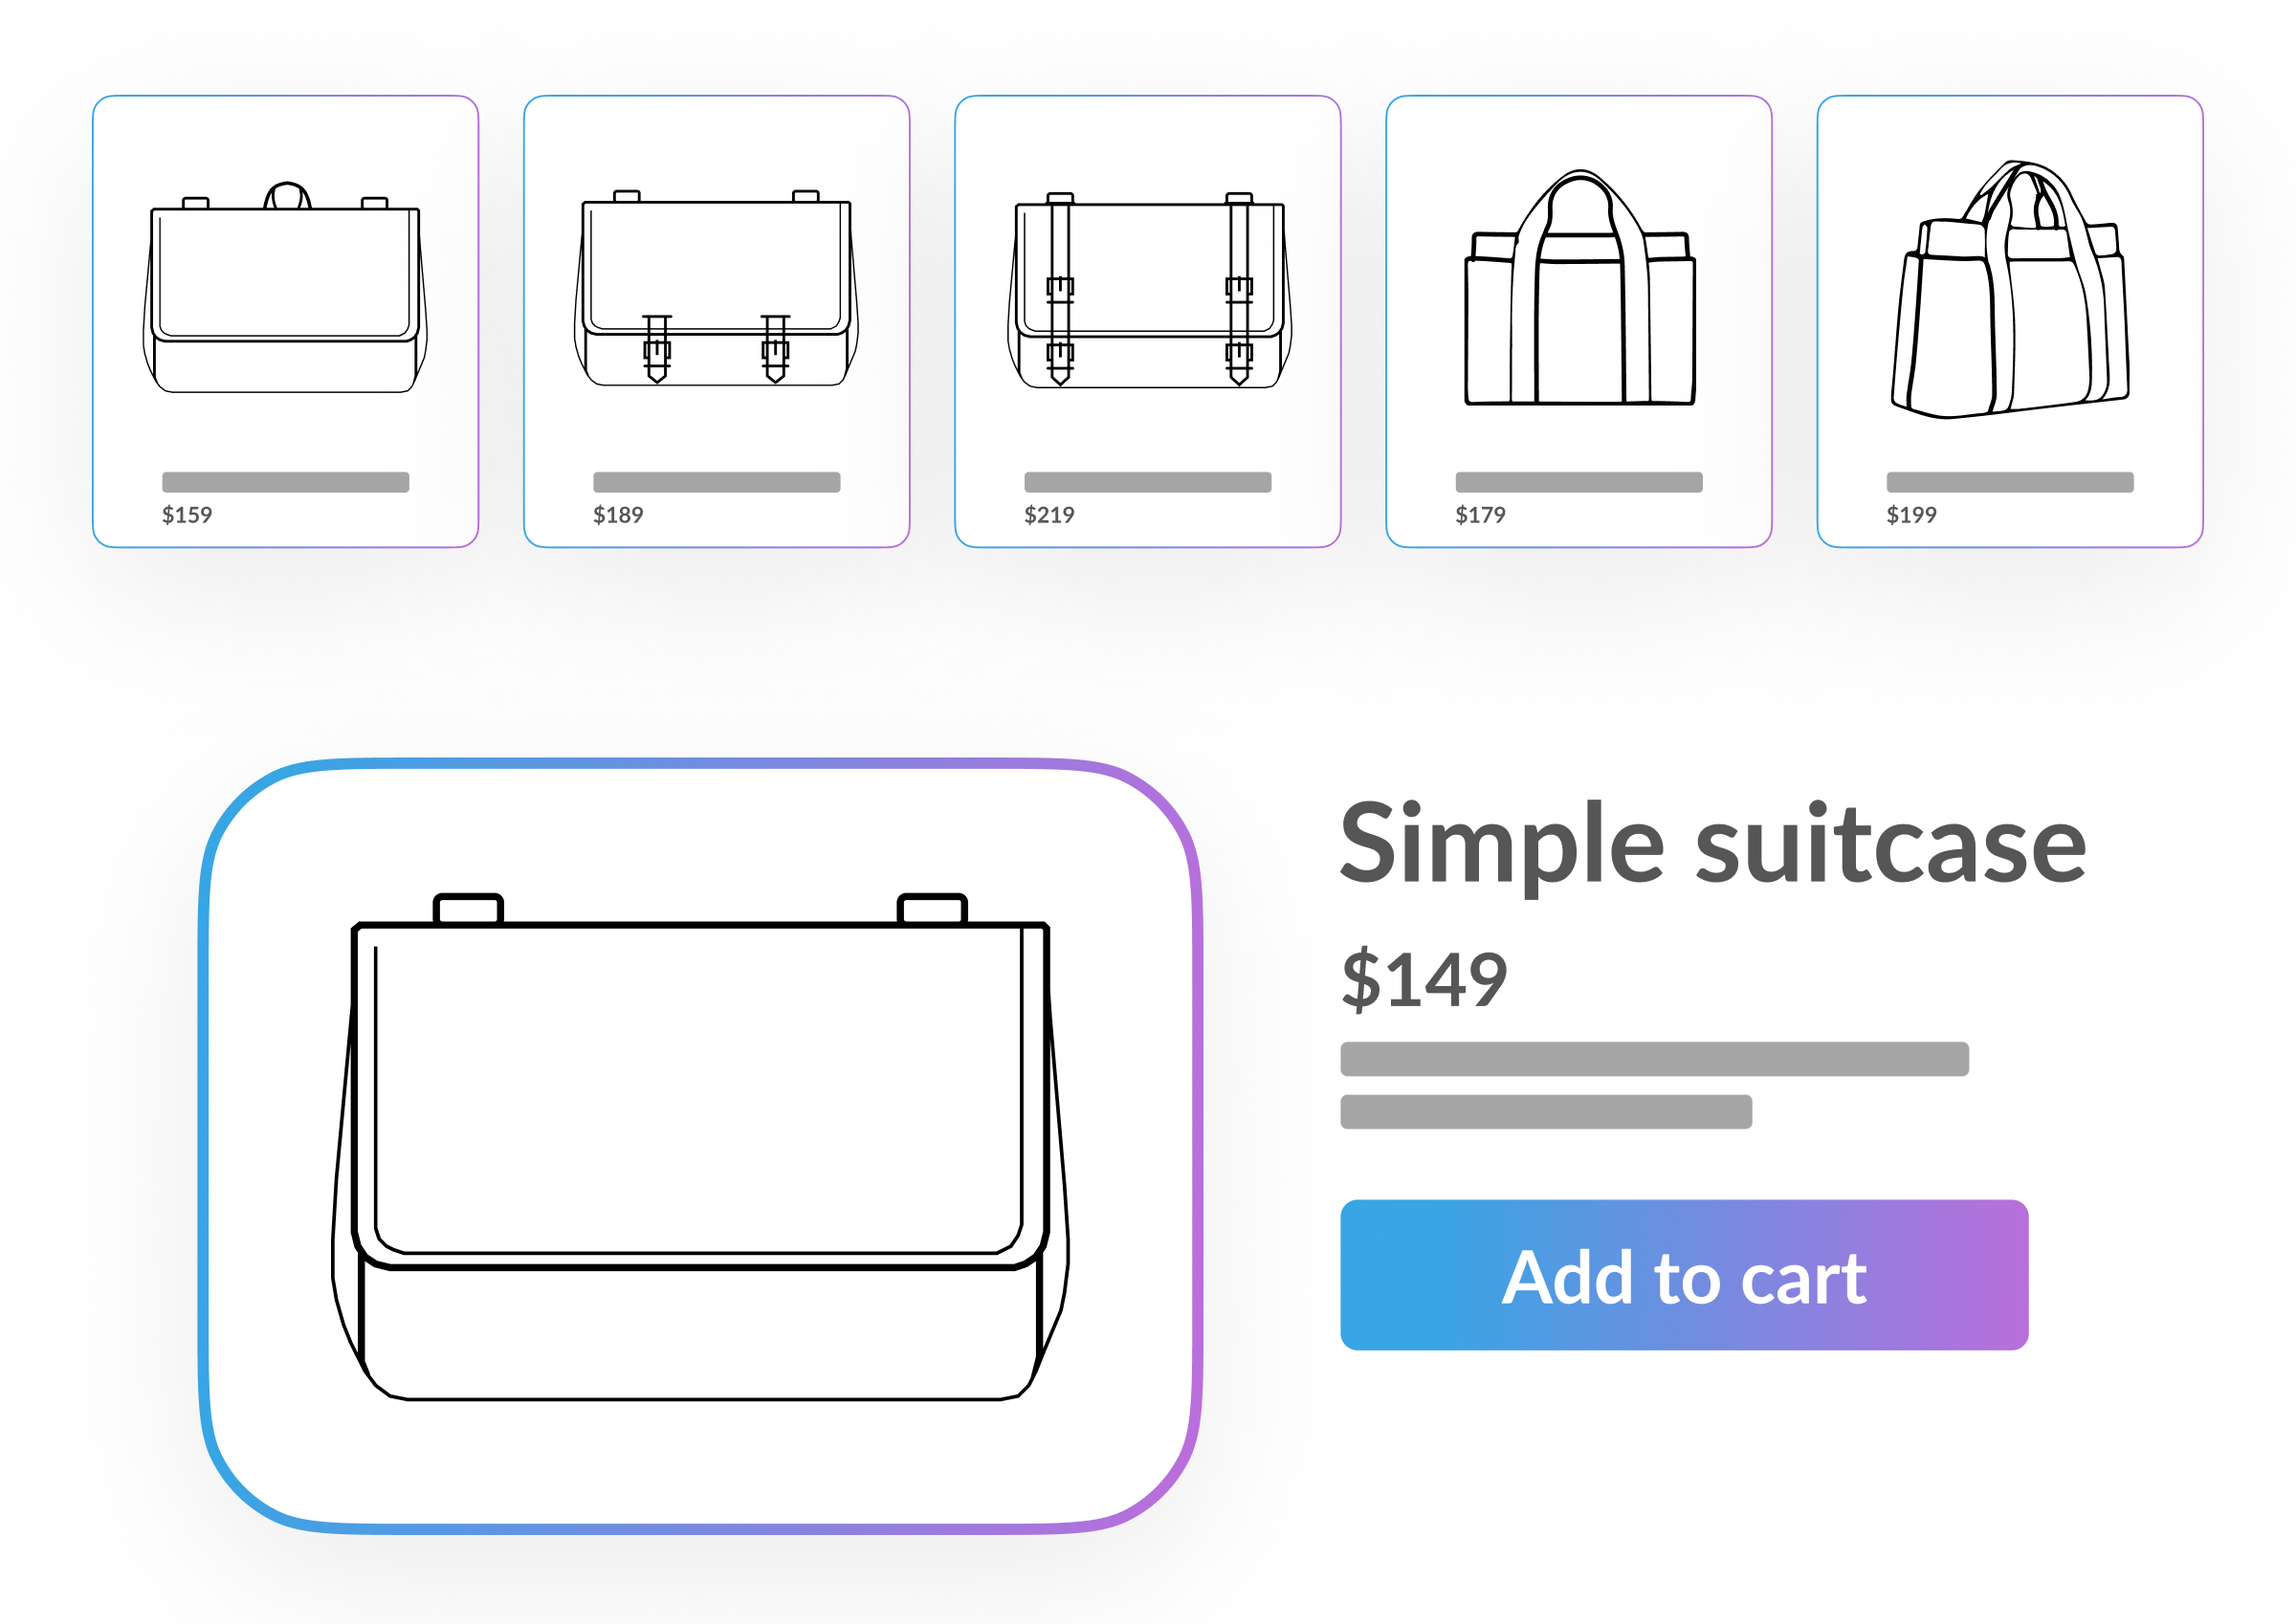
Task: Click the satchel icon with top handle
Action: pos(285,287)
